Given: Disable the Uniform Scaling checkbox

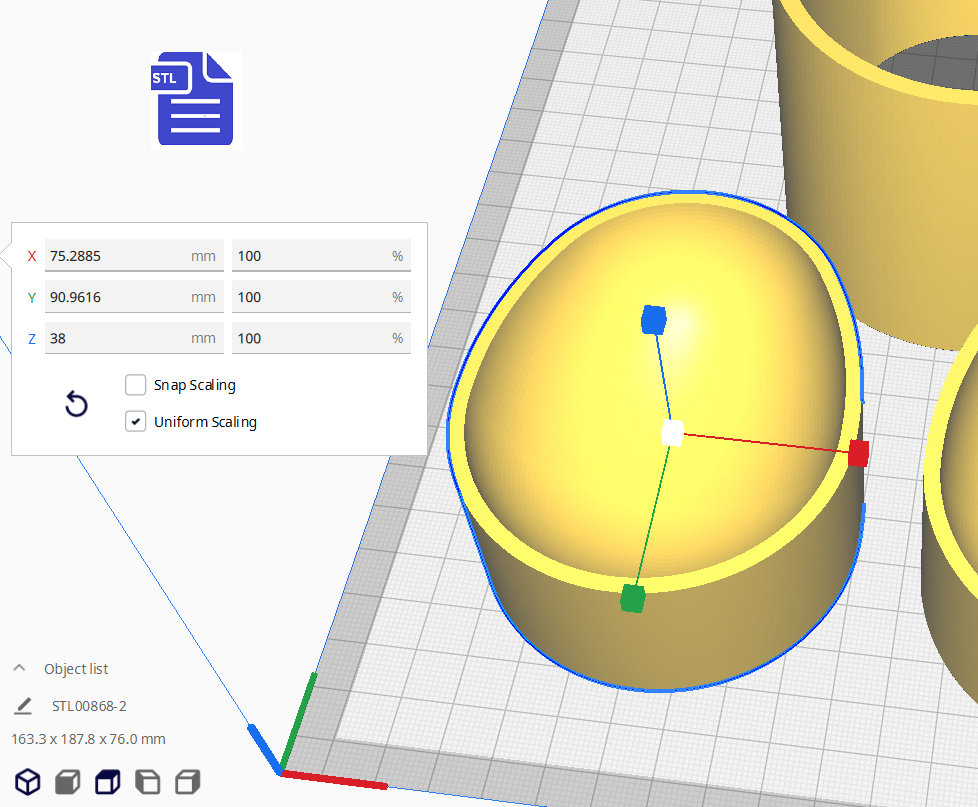Looking at the screenshot, I should click(136, 422).
